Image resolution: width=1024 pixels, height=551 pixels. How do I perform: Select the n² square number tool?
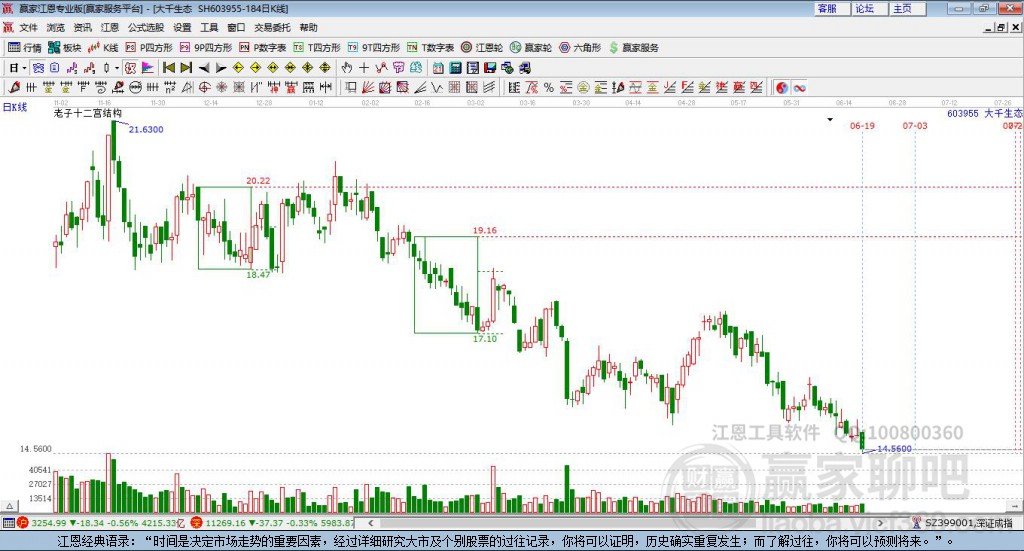170,87
